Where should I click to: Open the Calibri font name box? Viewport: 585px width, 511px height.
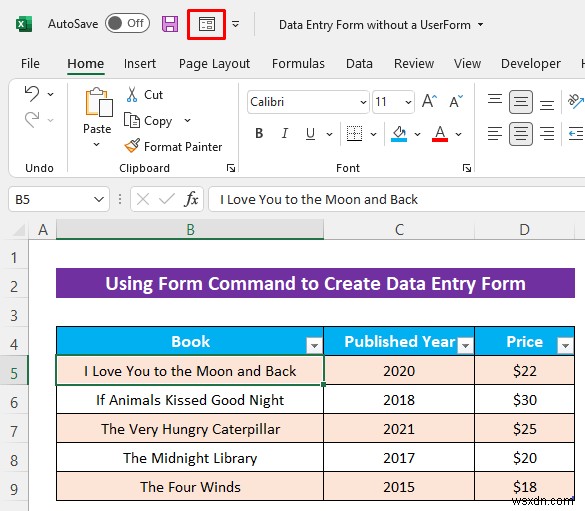pos(308,102)
